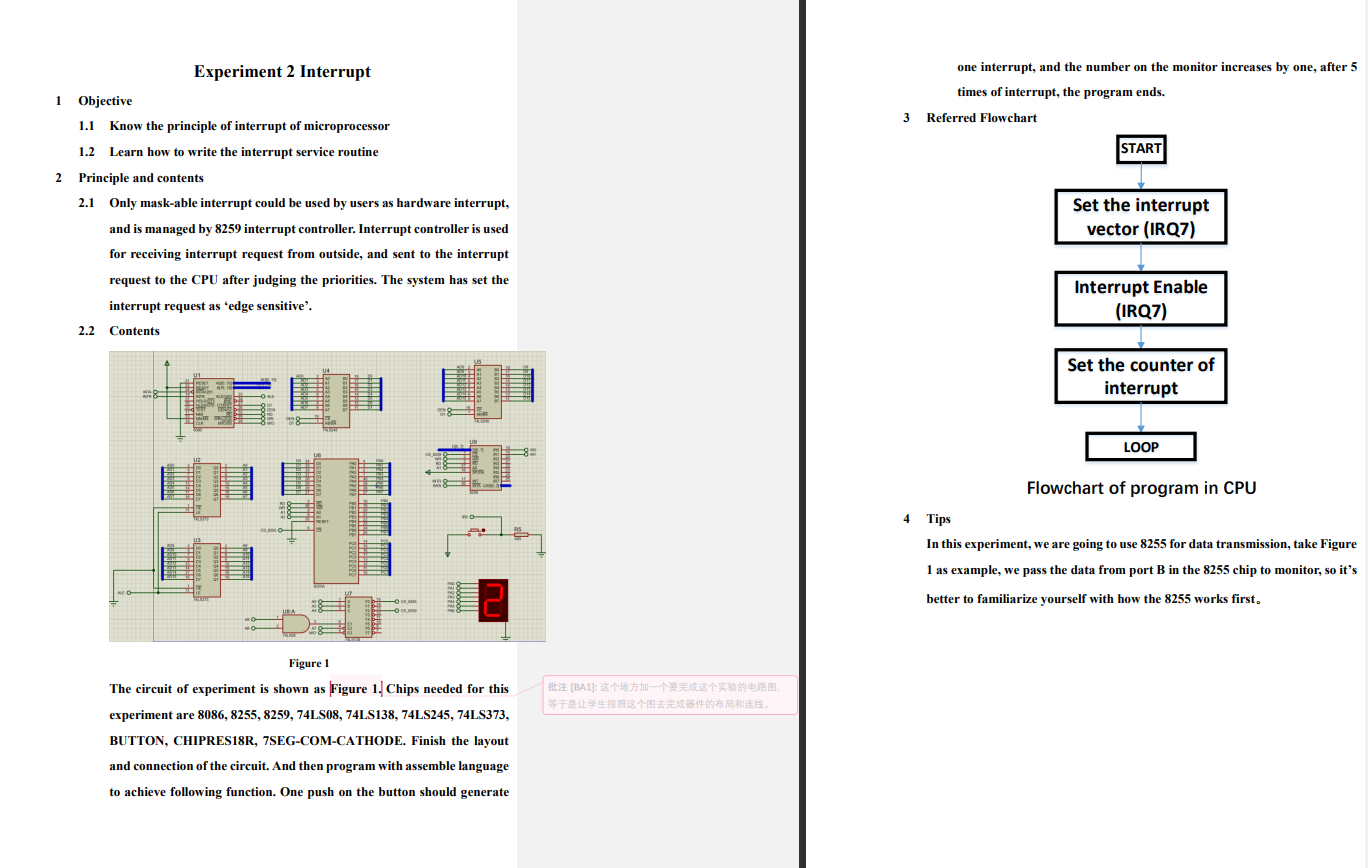Click the line starting 'and connection of the circuit'
Screen dimensions: 1368x868
click(x=309, y=766)
